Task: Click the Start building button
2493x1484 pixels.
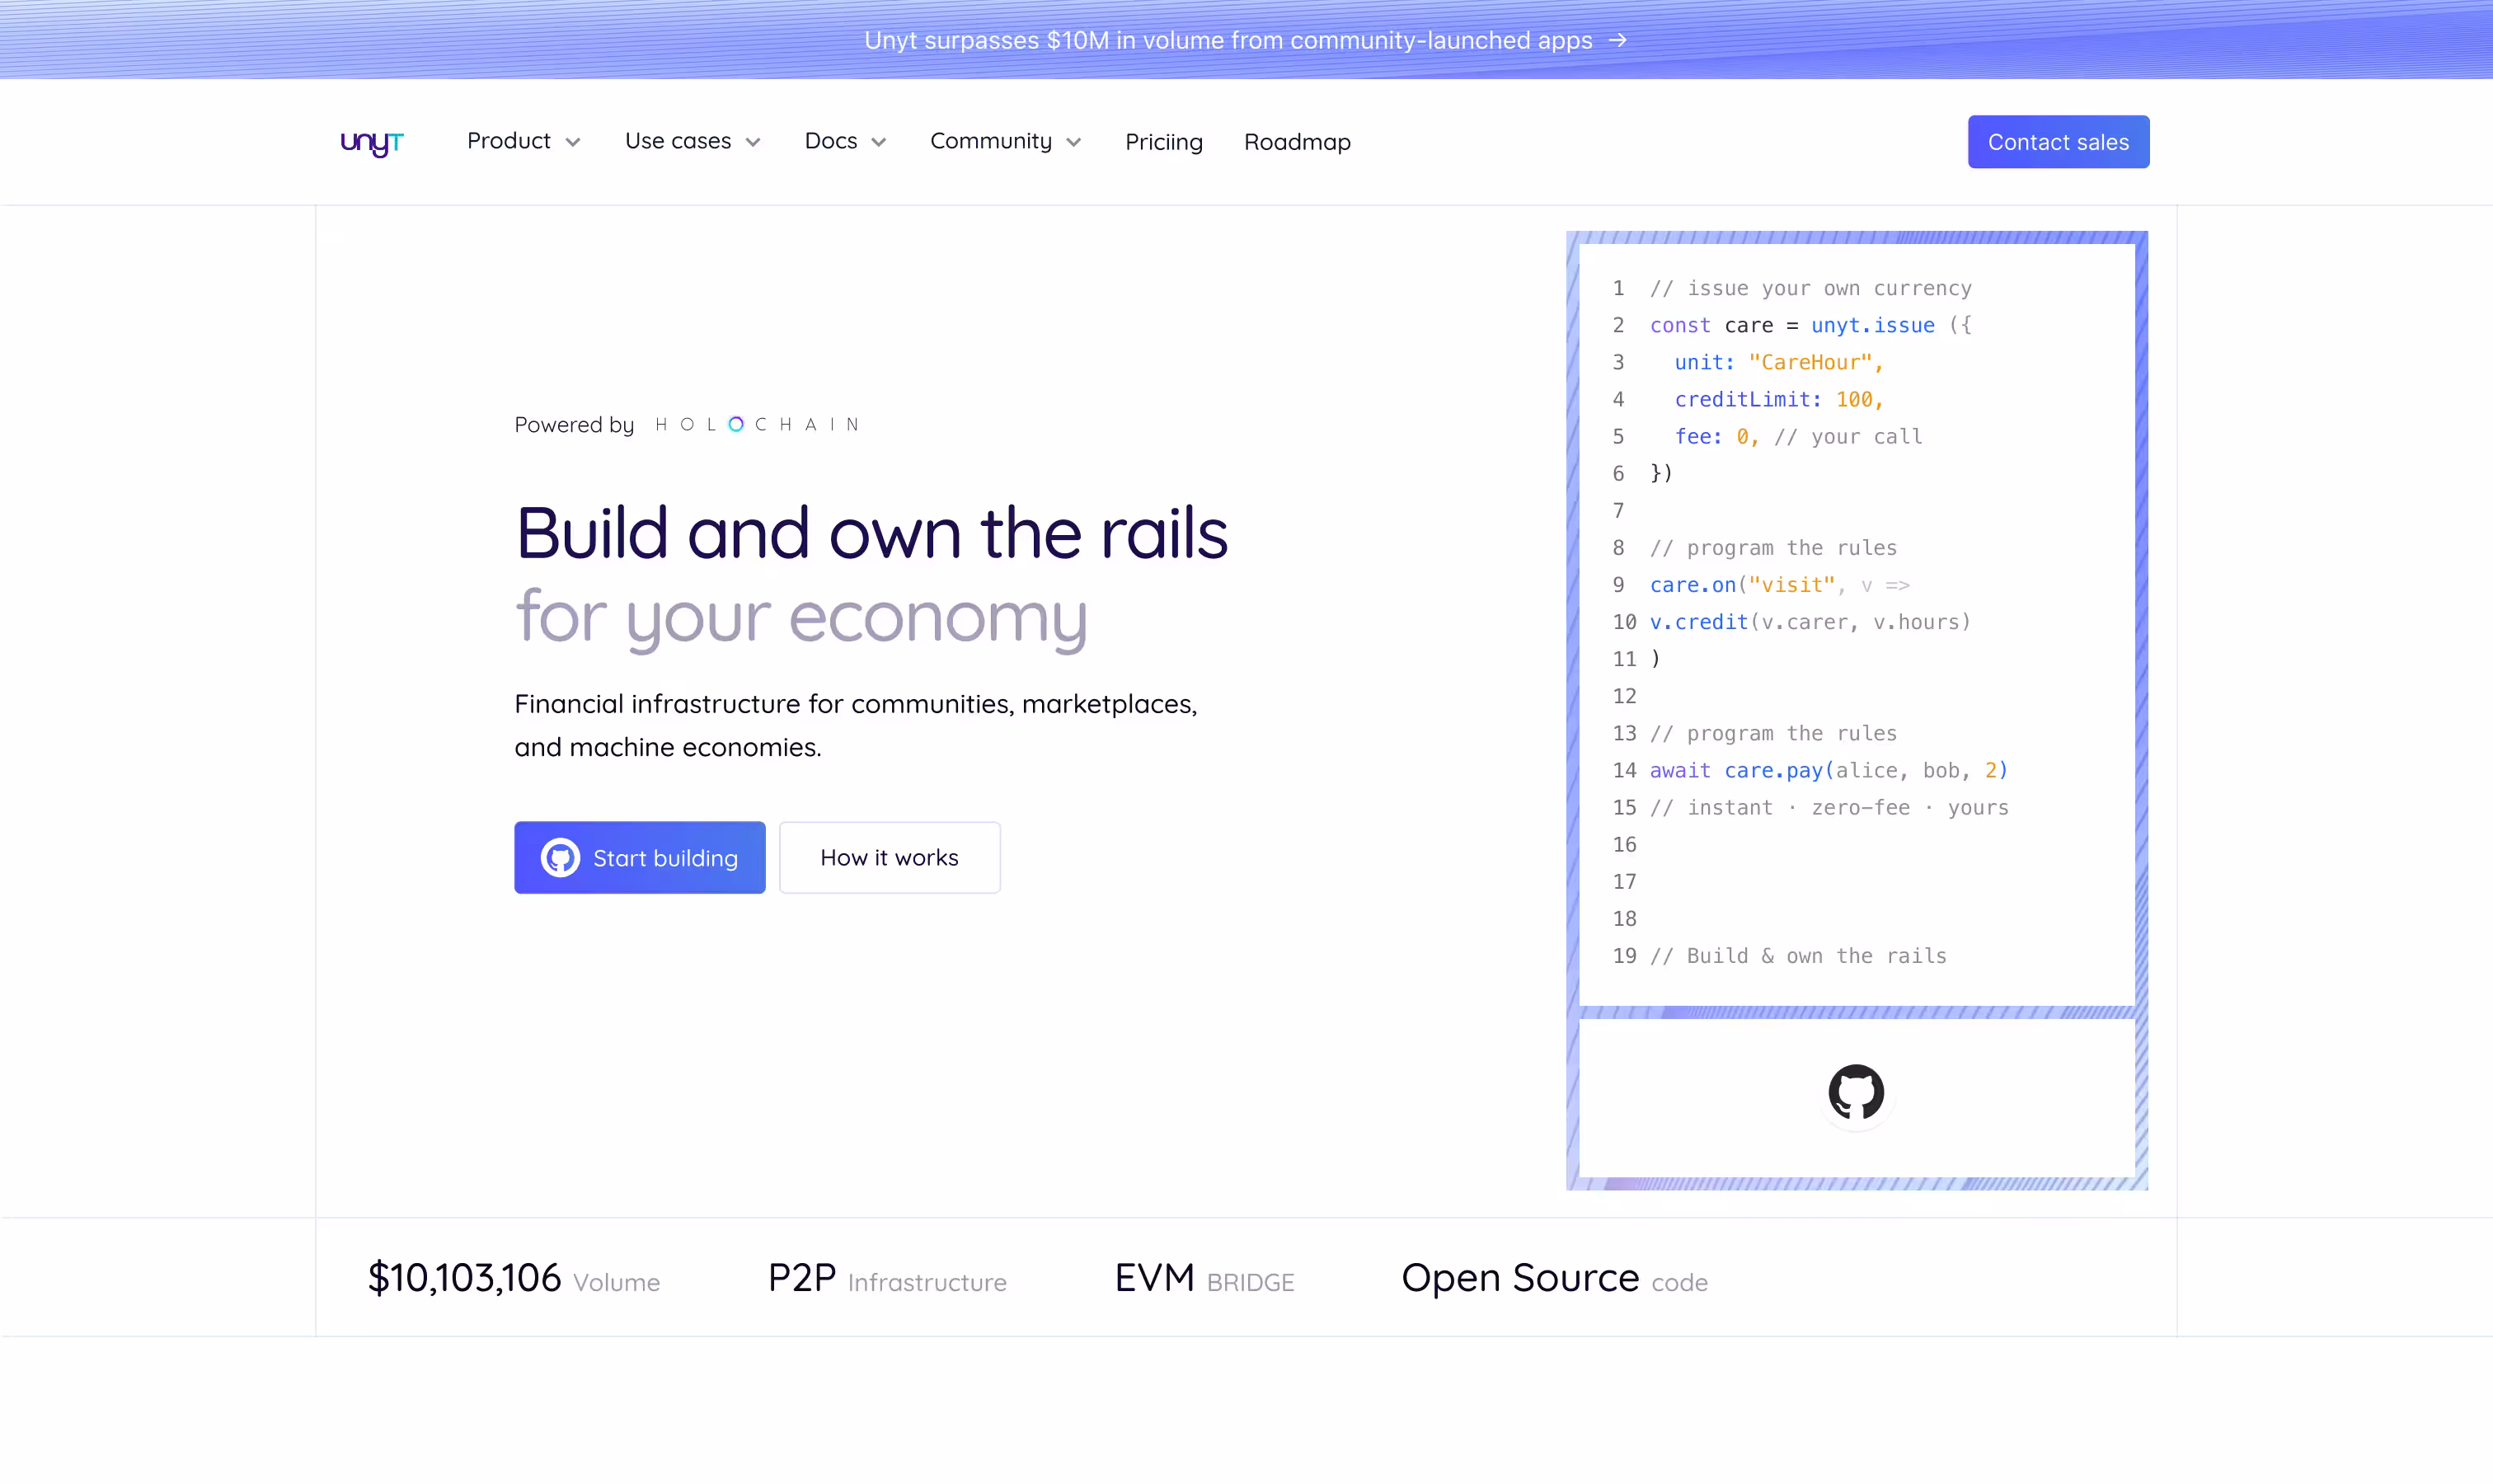Action: [x=640, y=858]
